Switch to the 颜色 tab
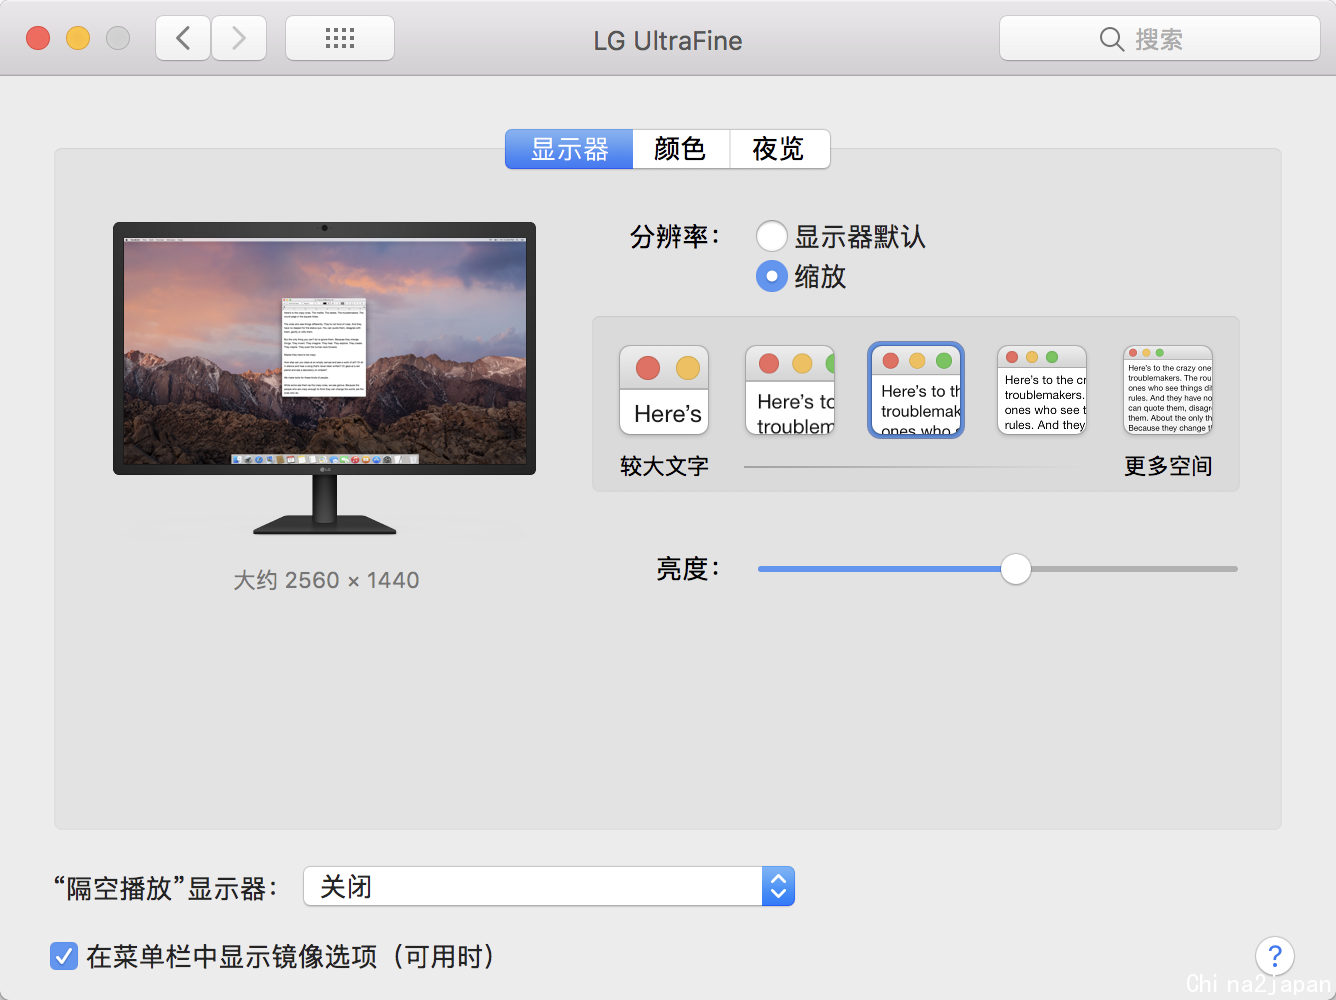The image size is (1336, 1000). pos(681,149)
